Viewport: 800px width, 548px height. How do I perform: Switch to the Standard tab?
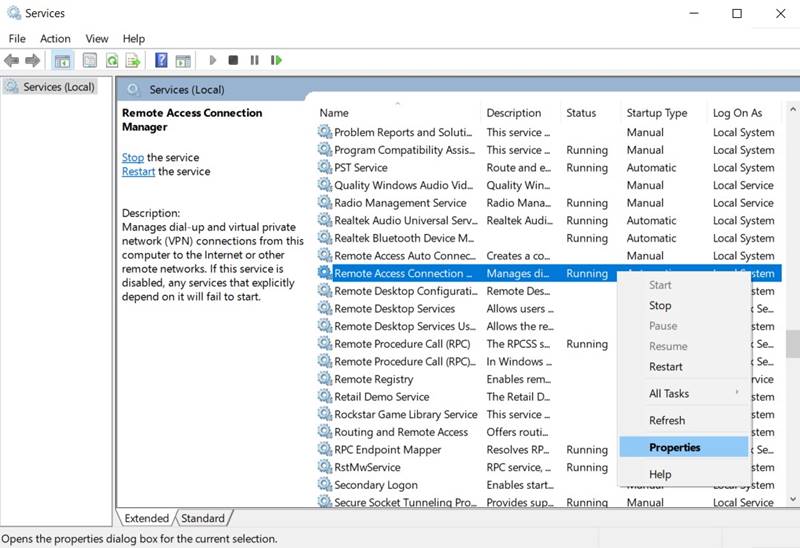[203, 518]
